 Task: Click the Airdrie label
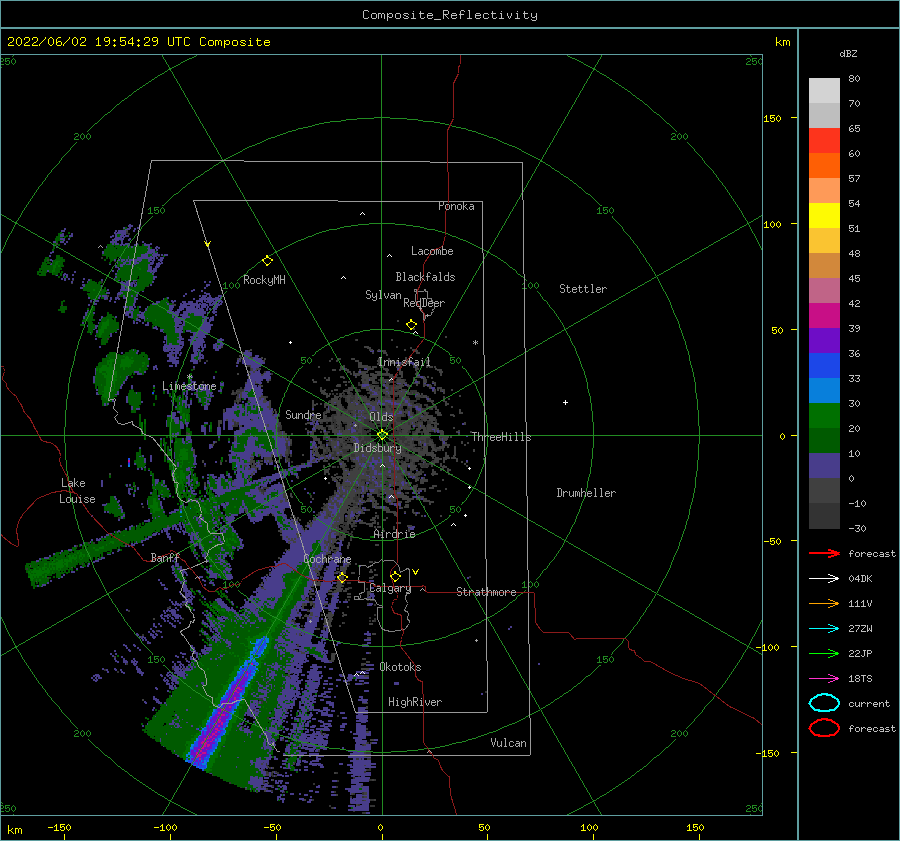(394, 534)
